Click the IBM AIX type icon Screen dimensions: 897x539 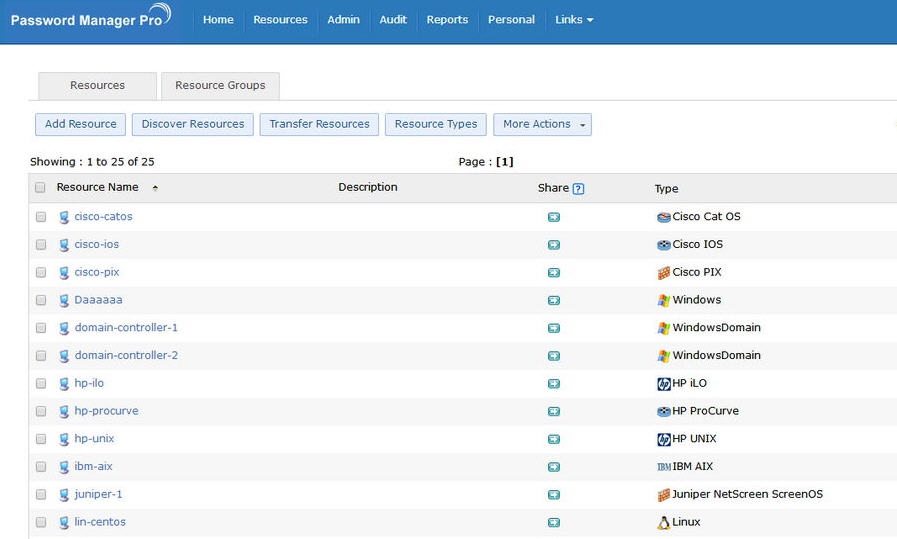663,467
